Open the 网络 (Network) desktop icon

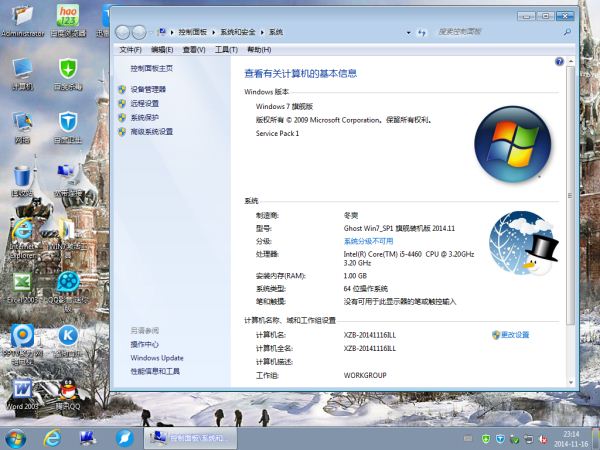[22, 127]
